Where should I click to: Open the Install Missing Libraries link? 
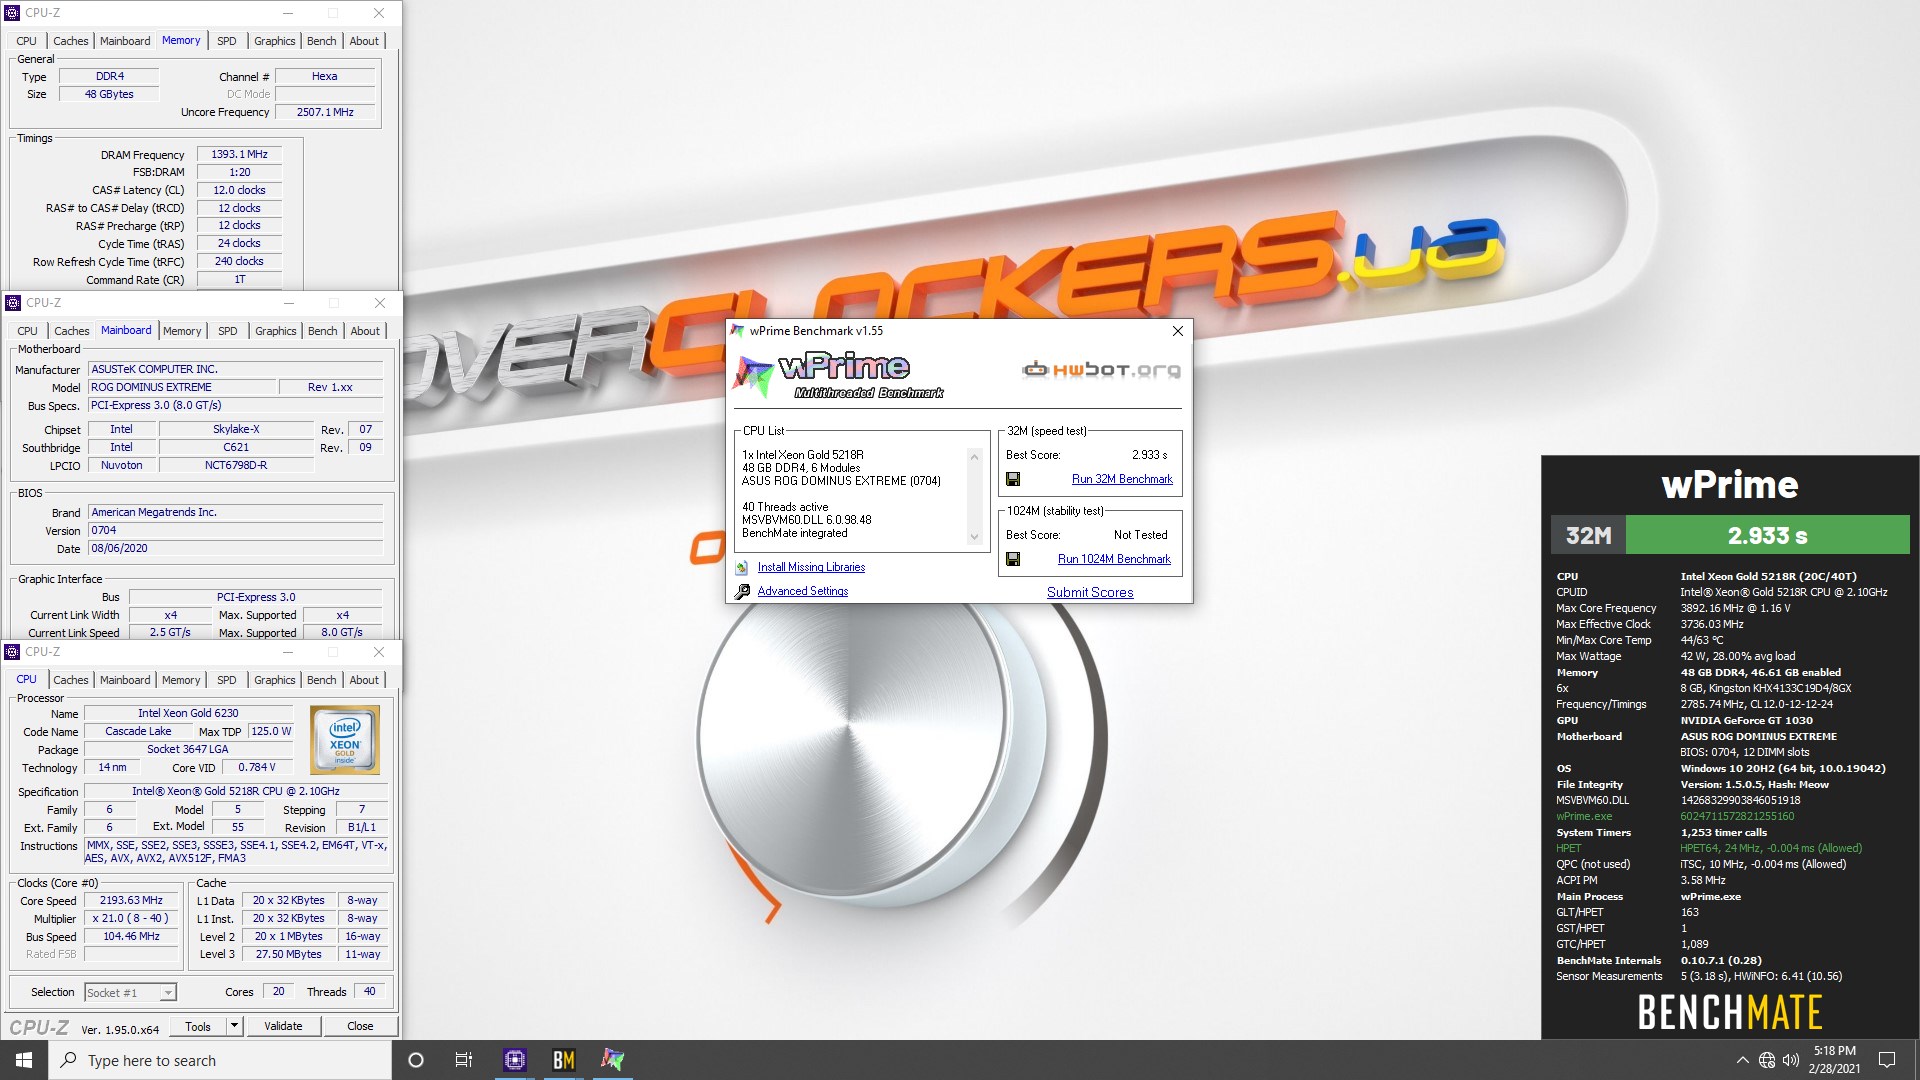[811, 567]
